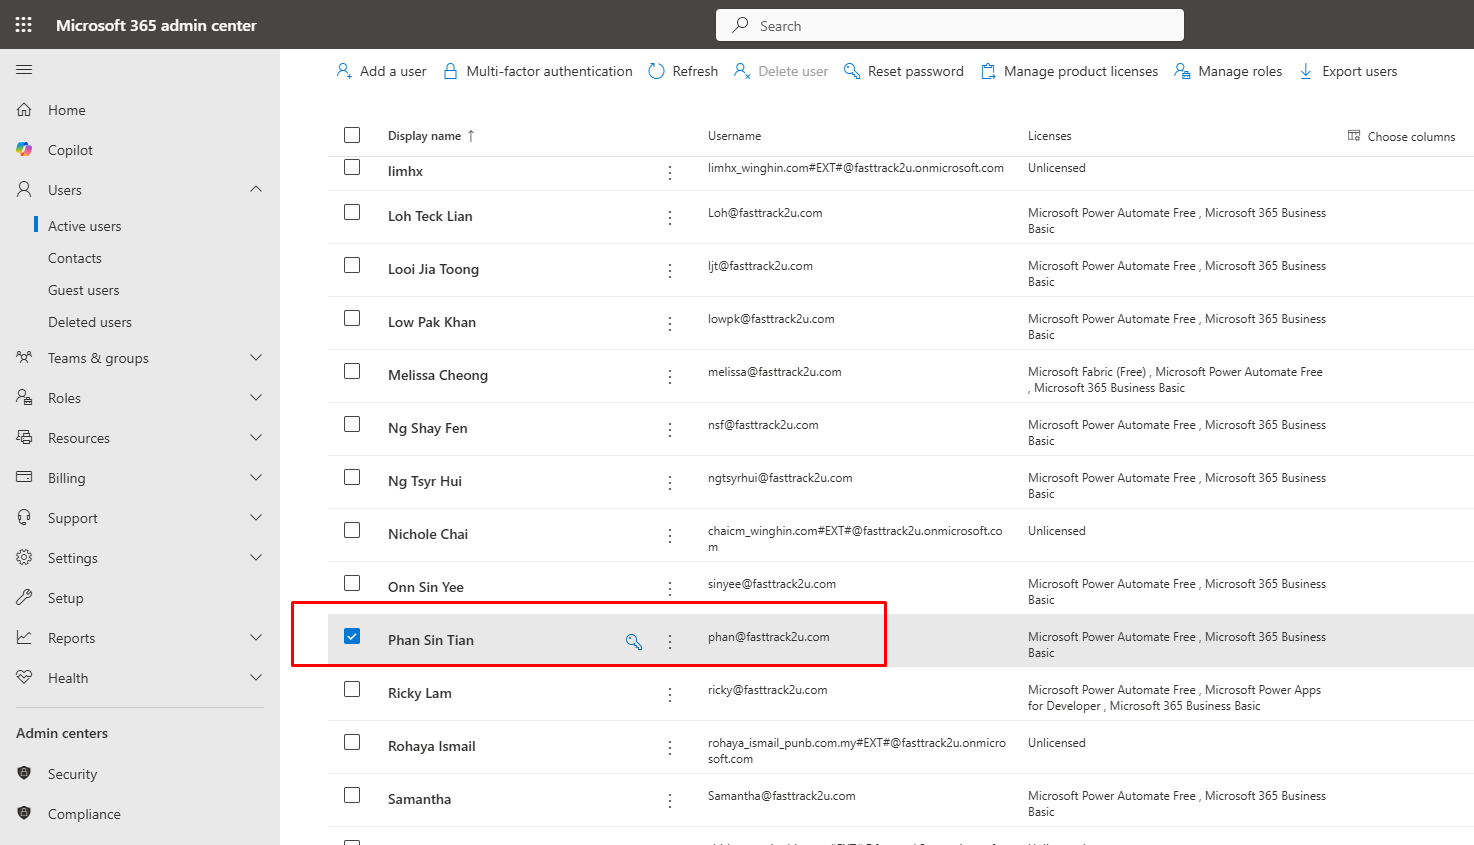This screenshot has height=845, width=1474.
Task: Go to Guest users page
Action: 84,290
